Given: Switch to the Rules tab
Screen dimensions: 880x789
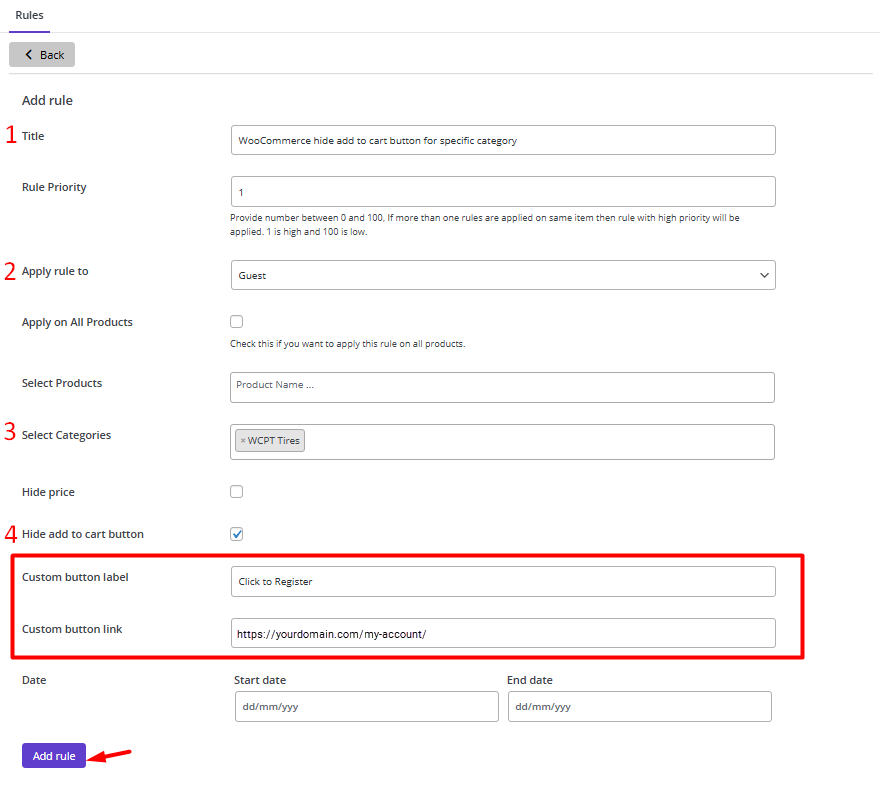Looking at the screenshot, I should (29, 15).
